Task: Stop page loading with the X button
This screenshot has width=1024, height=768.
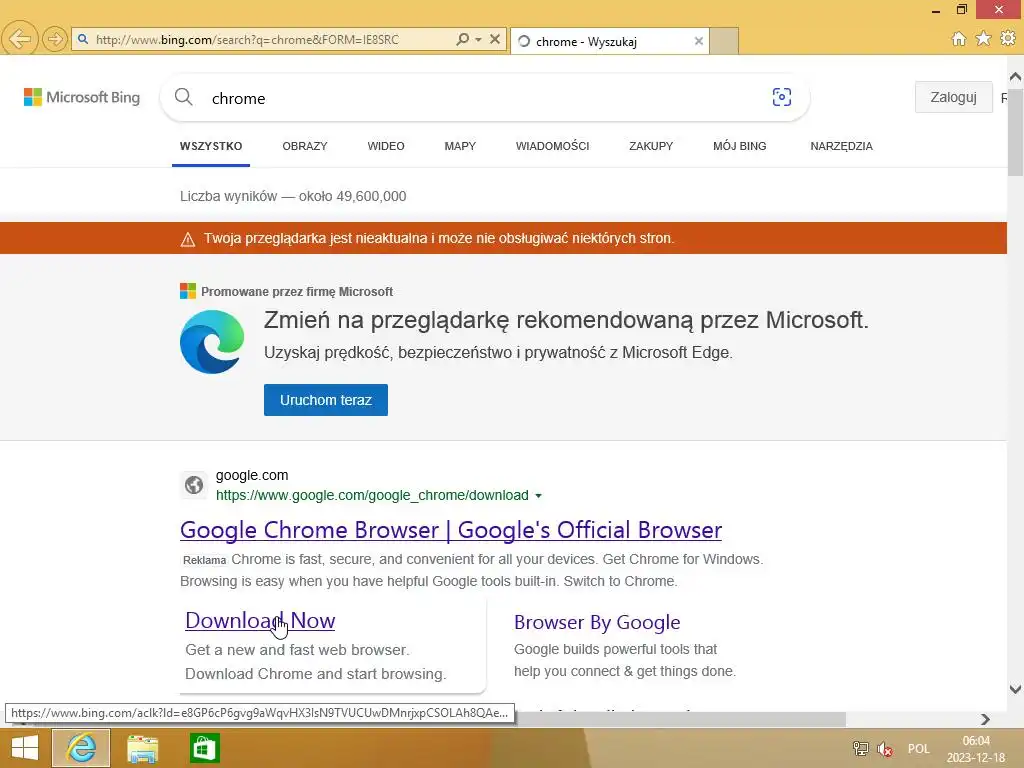Action: pyautogui.click(x=495, y=39)
